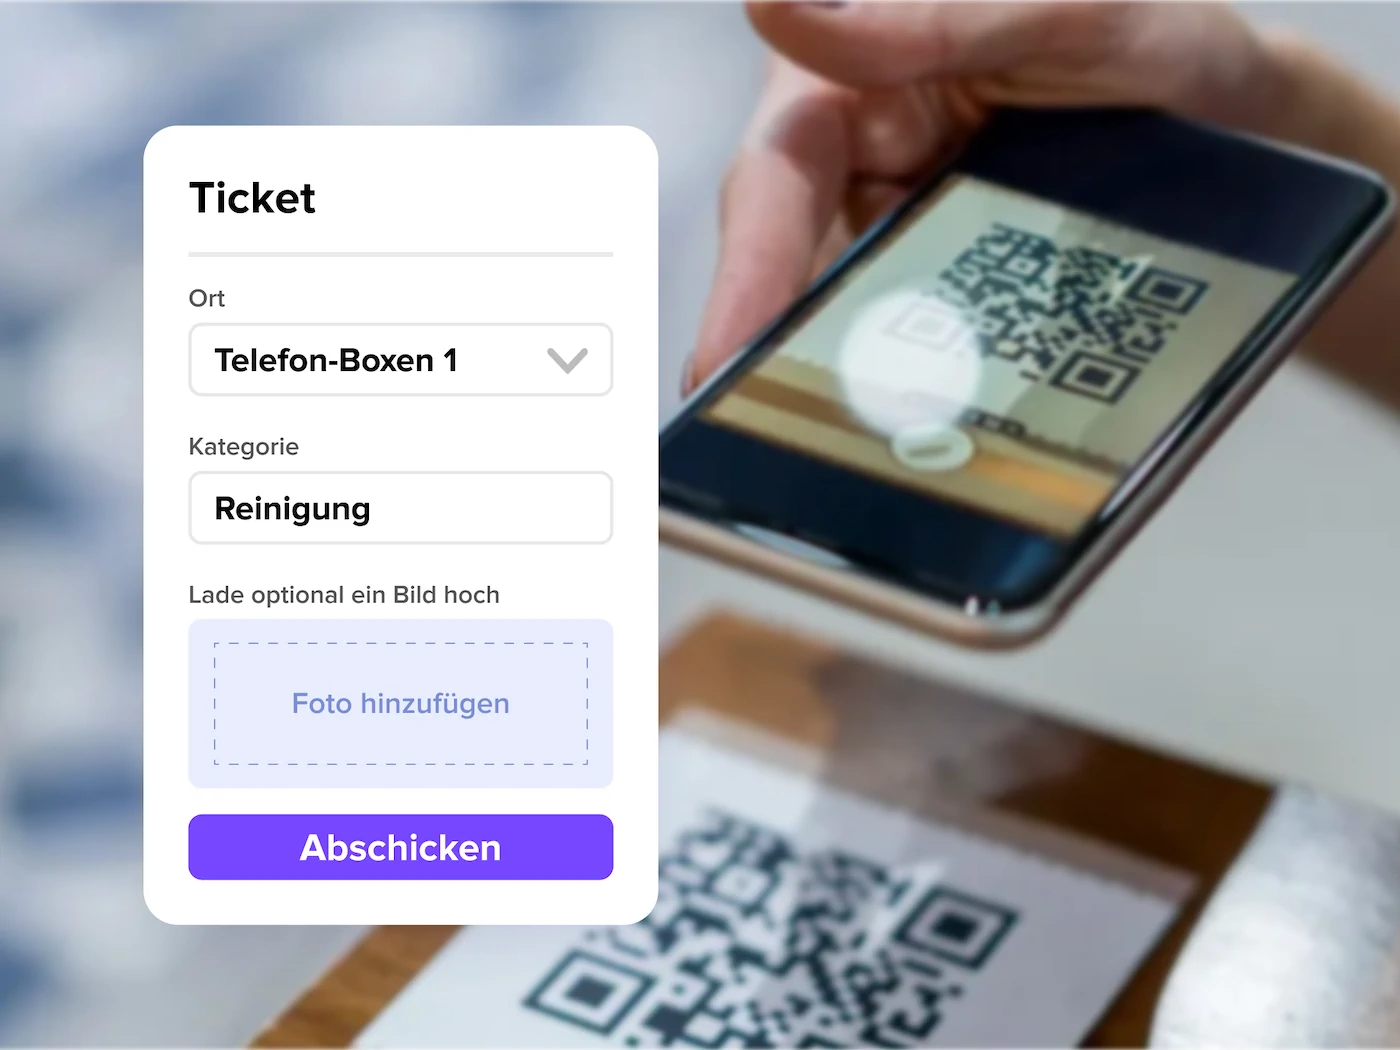Click the Lade optional ein Bild hoch label
This screenshot has height=1050, width=1400.
point(344,595)
